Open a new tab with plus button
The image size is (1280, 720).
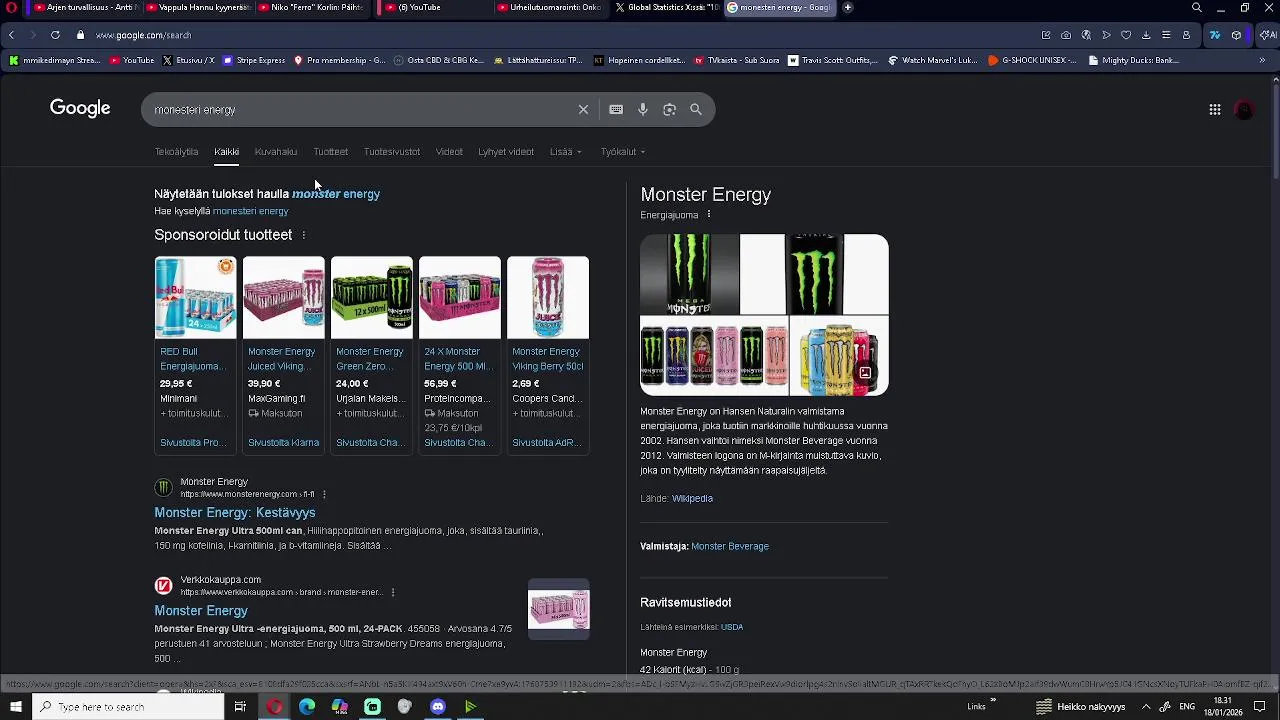[x=848, y=8]
